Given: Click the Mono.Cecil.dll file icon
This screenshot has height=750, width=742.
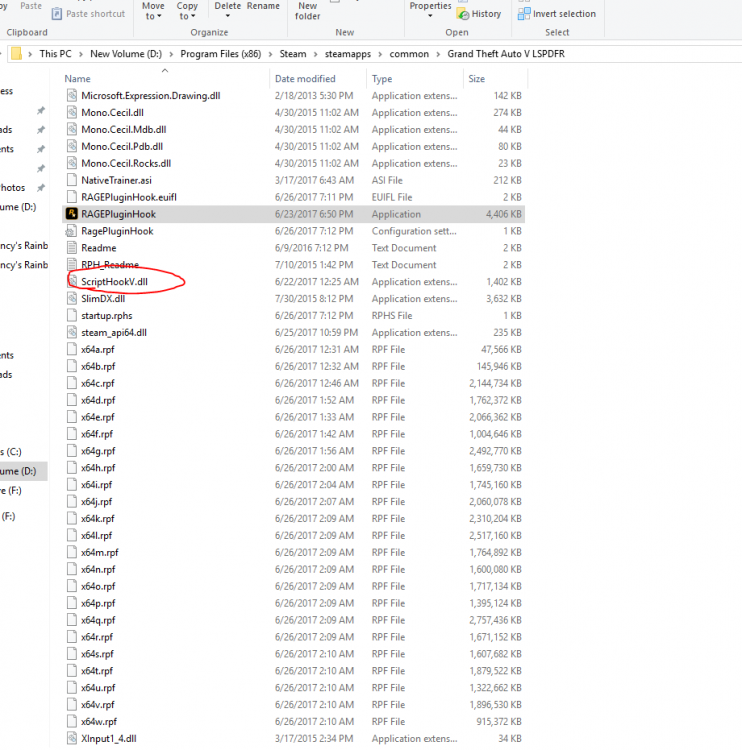Looking at the screenshot, I should click(x=72, y=112).
